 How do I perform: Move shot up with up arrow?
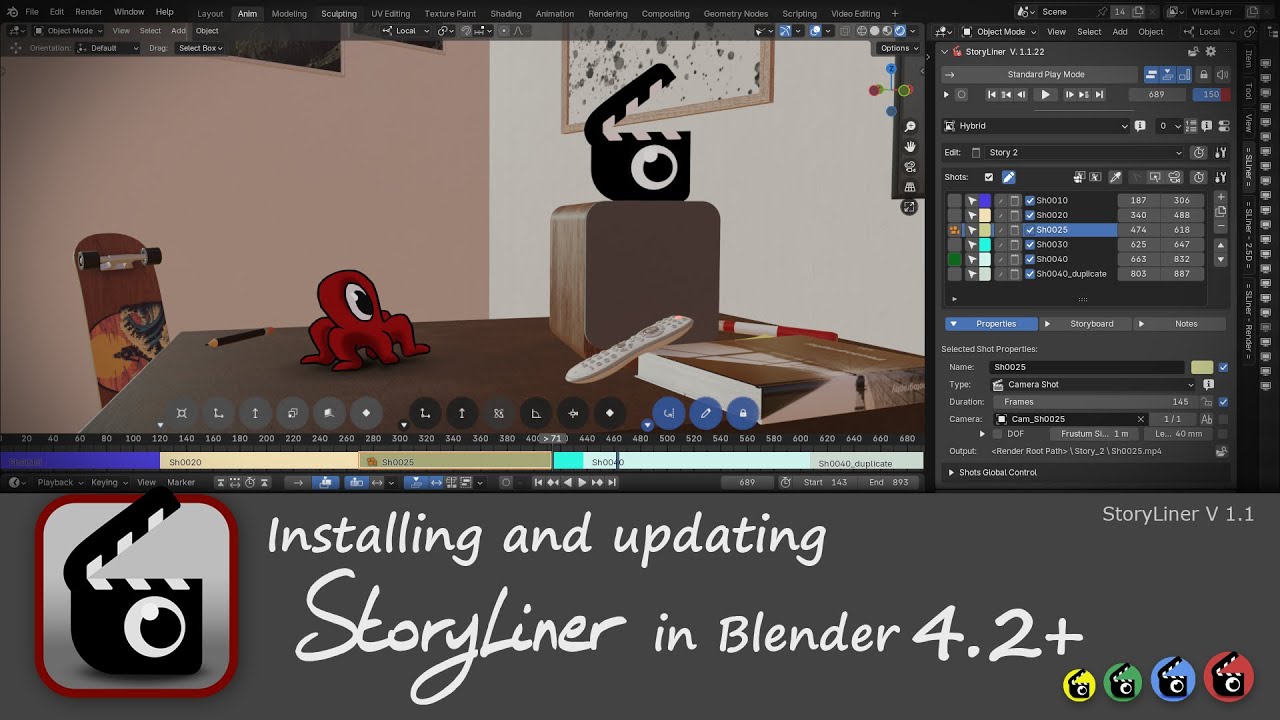point(1221,245)
